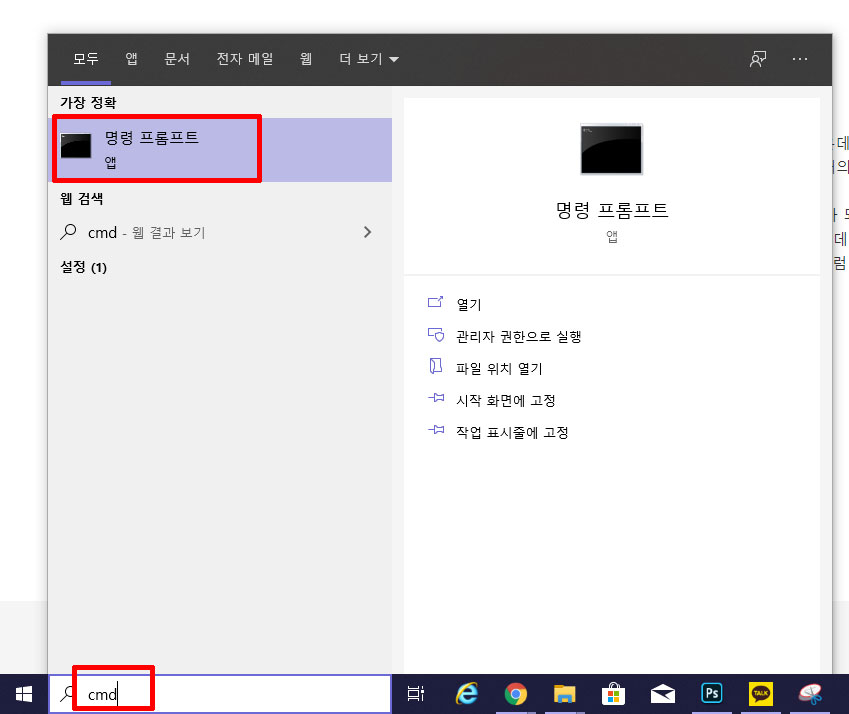The image size is (849, 714).
Task: Open the 전자 메일 tab
Action: coord(245,58)
